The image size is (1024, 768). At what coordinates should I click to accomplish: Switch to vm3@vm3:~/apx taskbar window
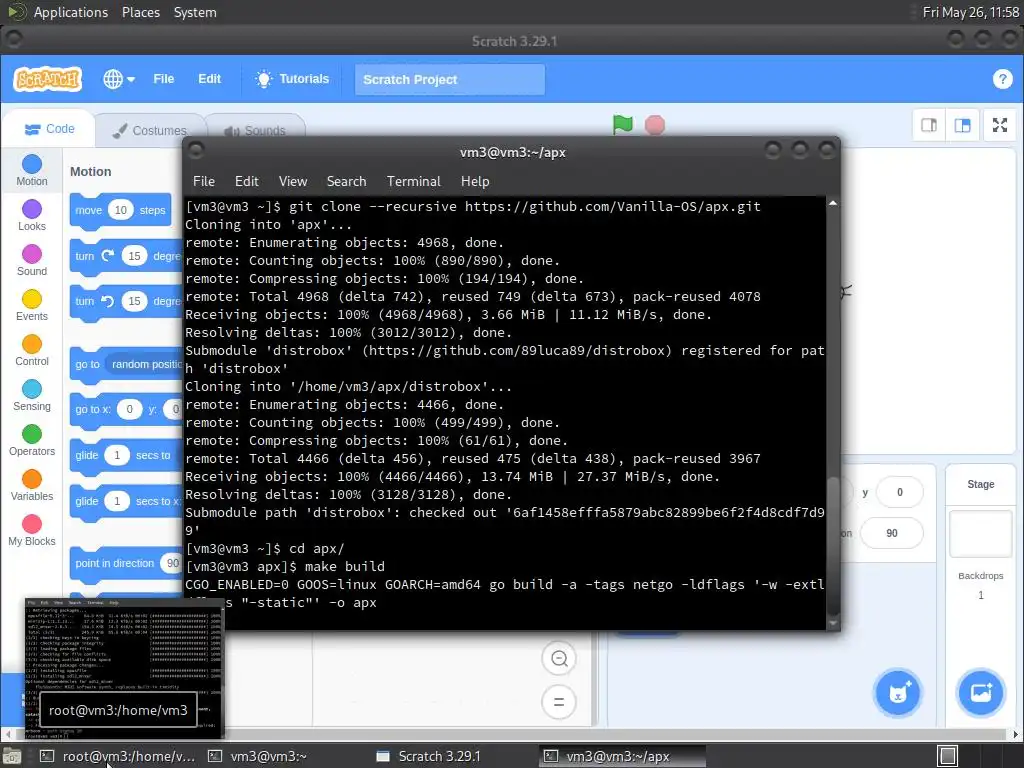pos(622,756)
